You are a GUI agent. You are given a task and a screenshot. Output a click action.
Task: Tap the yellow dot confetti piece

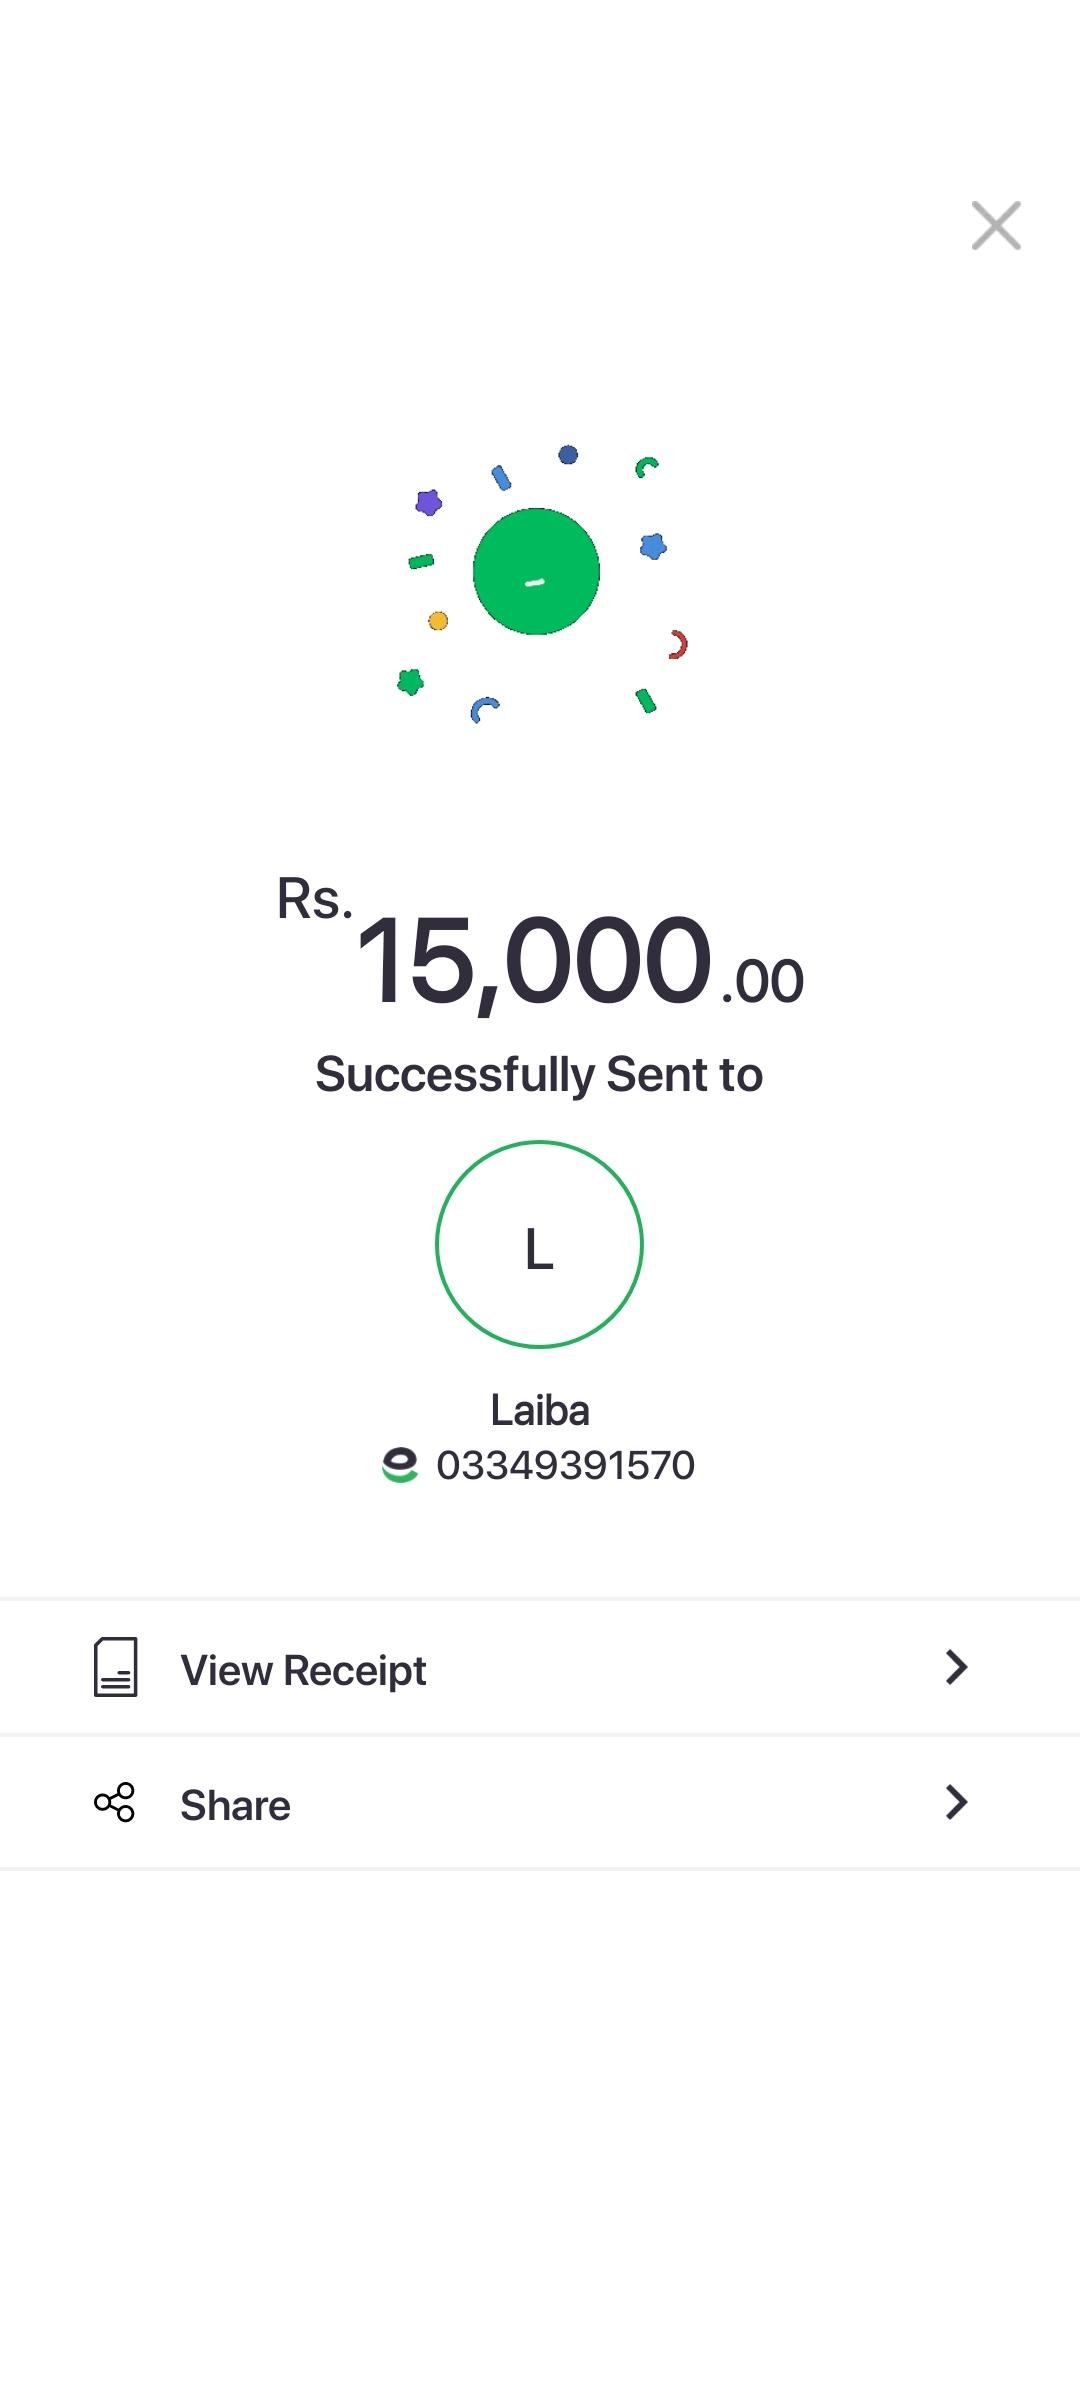(438, 621)
